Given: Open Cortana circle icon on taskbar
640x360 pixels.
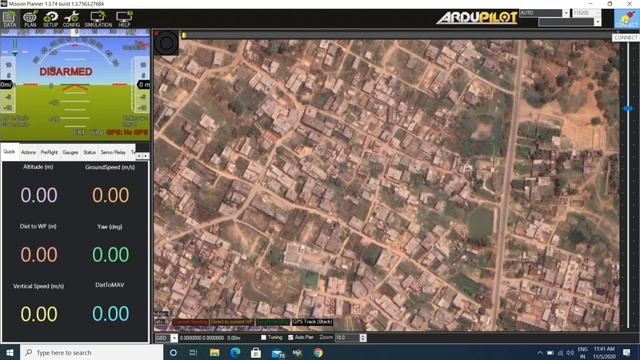Looking at the screenshot, I should click(173, 352).
